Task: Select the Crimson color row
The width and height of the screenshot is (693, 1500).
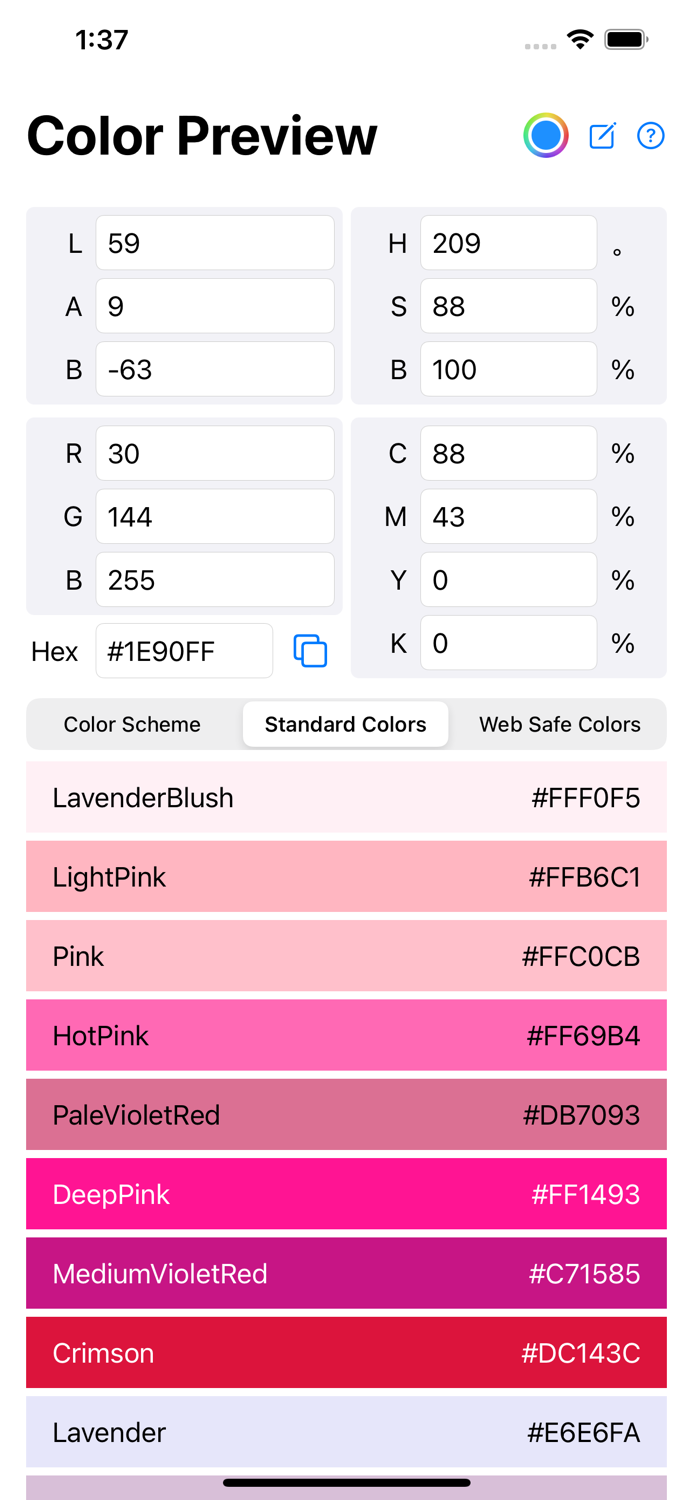Action: click(345, 1352)
